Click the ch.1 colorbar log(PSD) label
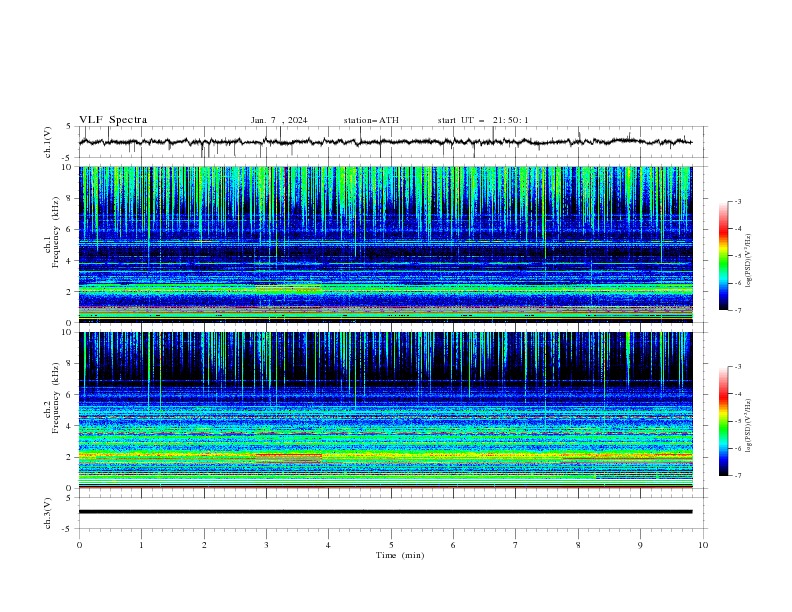792x612 pixels. [x=749, y=261]
